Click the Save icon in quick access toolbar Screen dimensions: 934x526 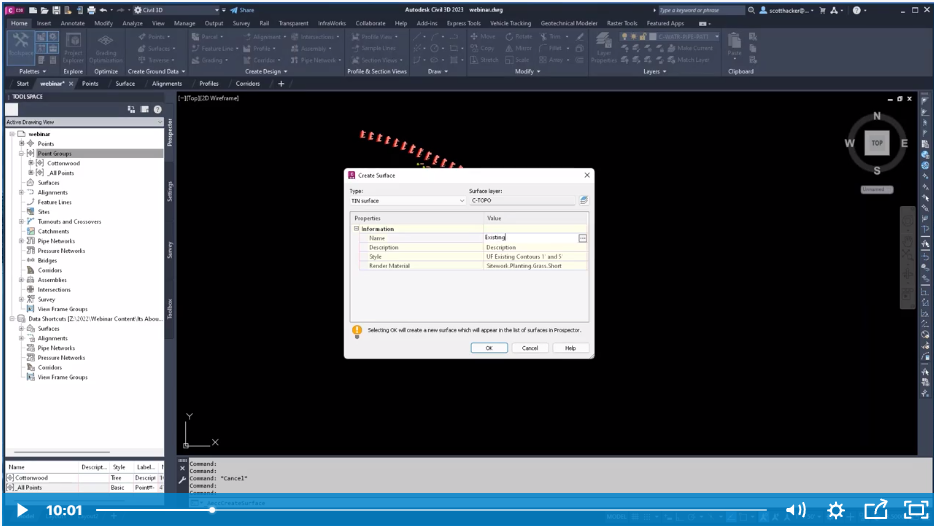(56, 10)
